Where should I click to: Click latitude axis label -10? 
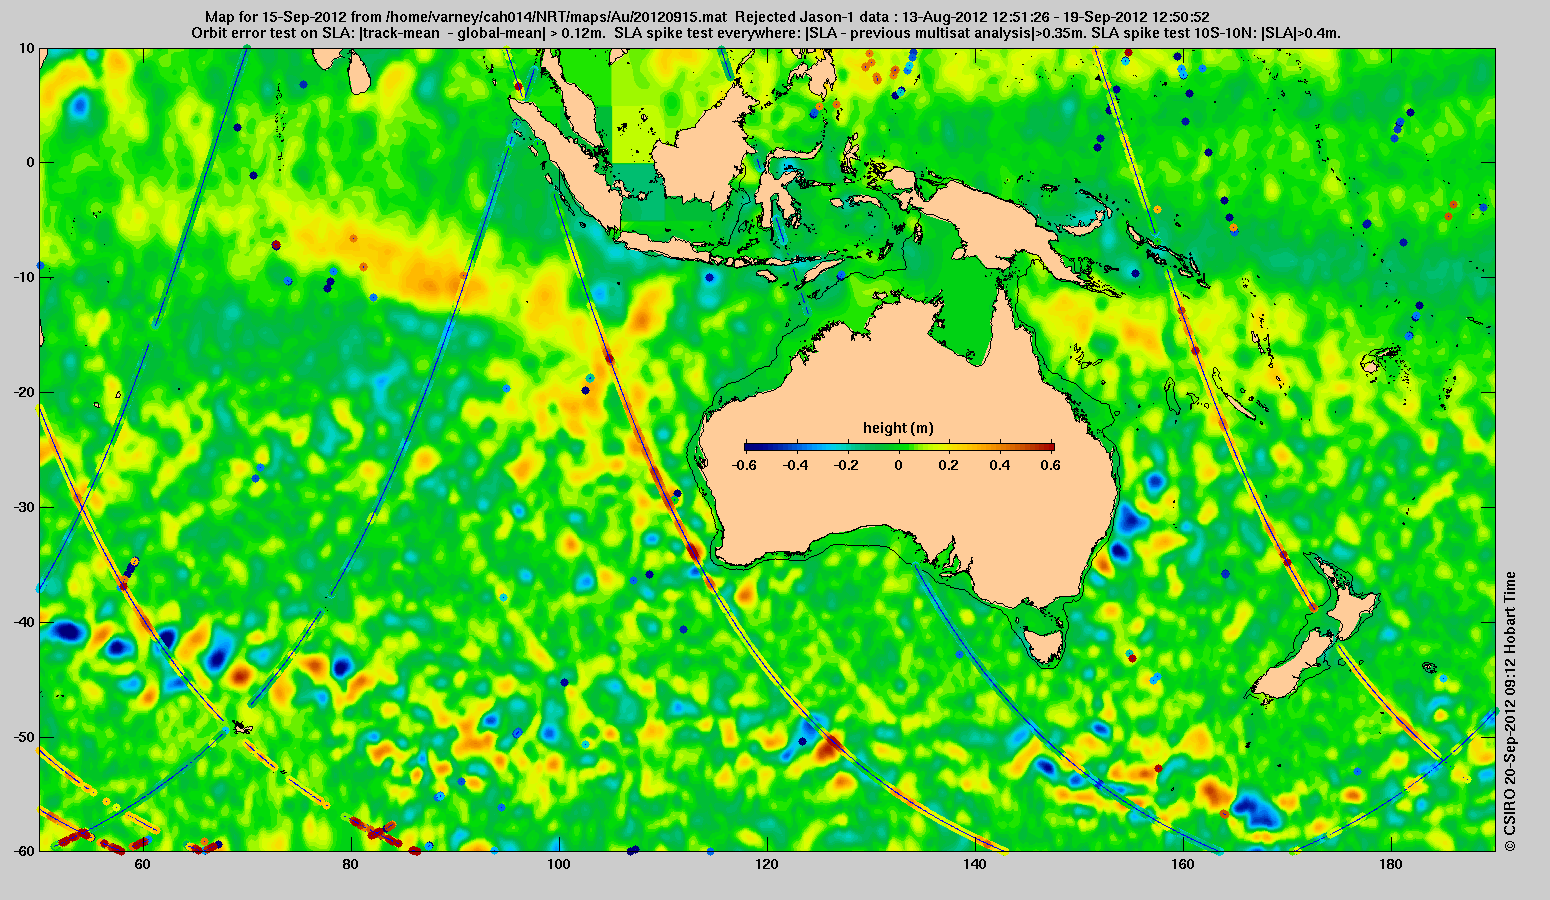point(24,277)
